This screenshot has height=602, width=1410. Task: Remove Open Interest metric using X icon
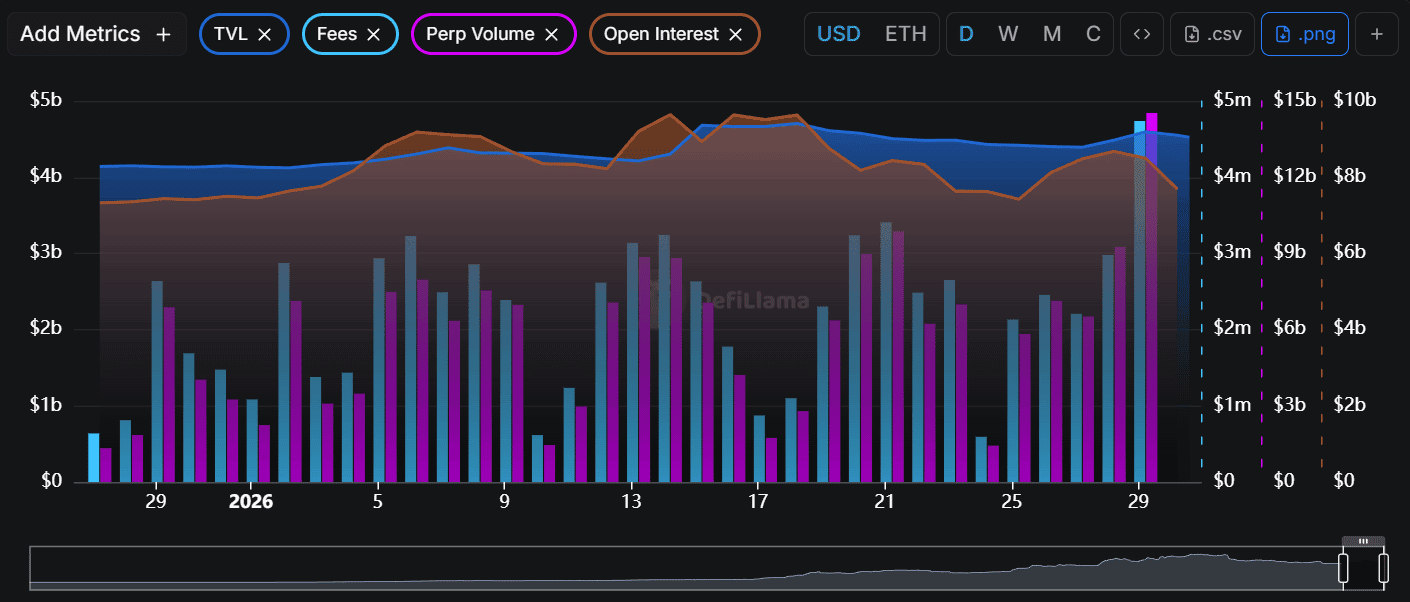tap(735, 34)
